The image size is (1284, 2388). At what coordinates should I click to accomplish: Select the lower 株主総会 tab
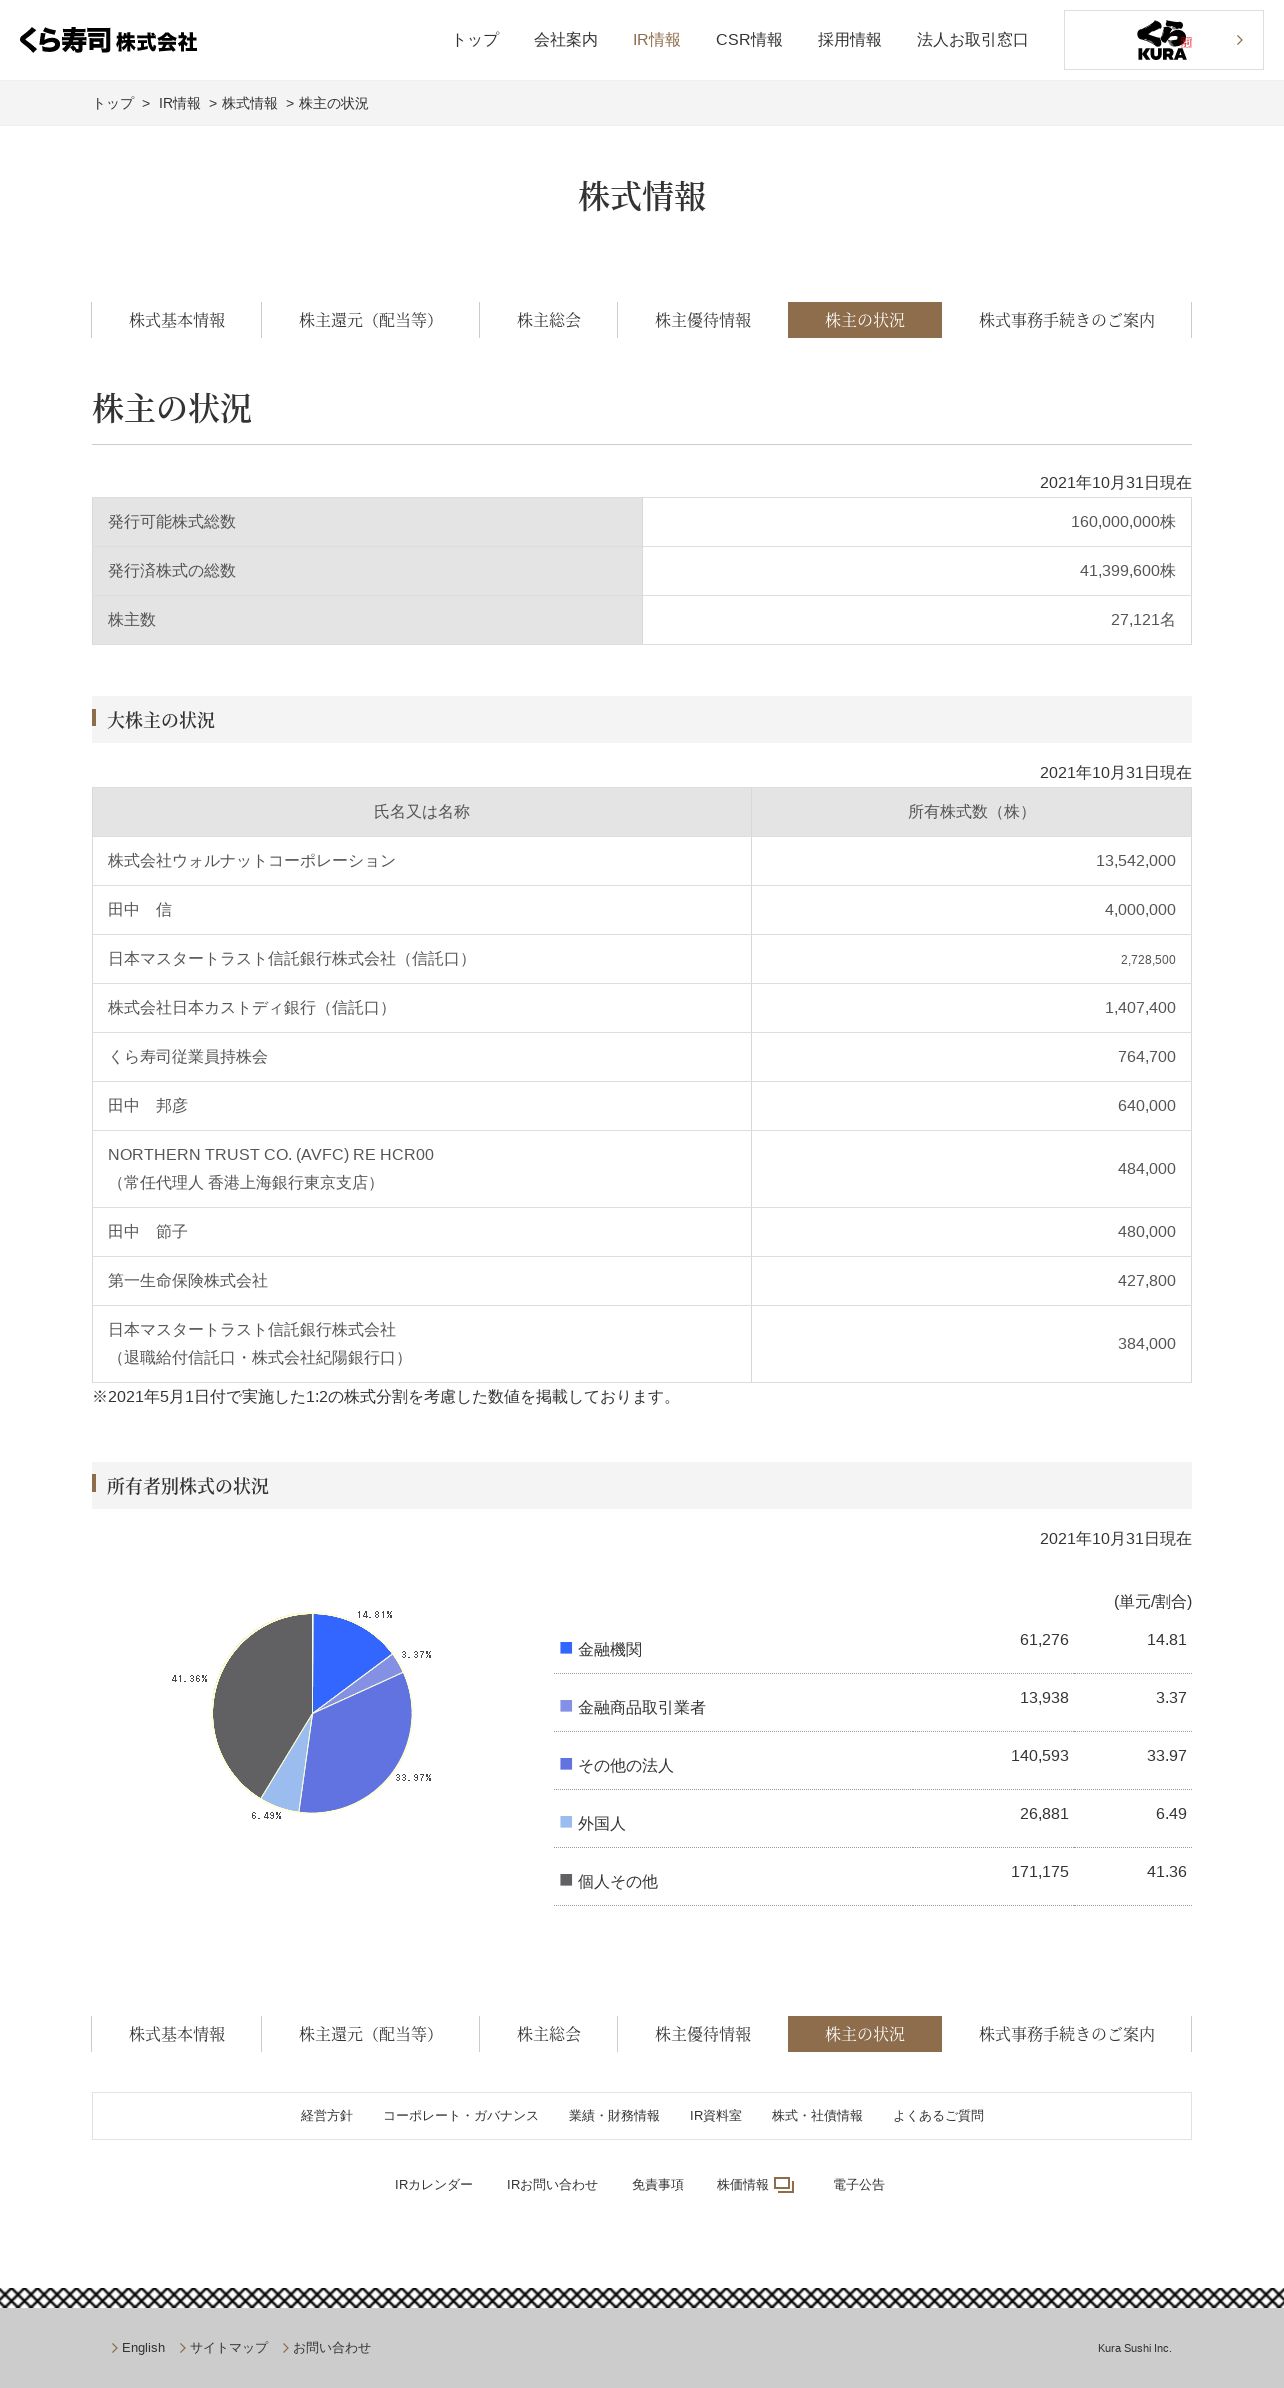549,2034
